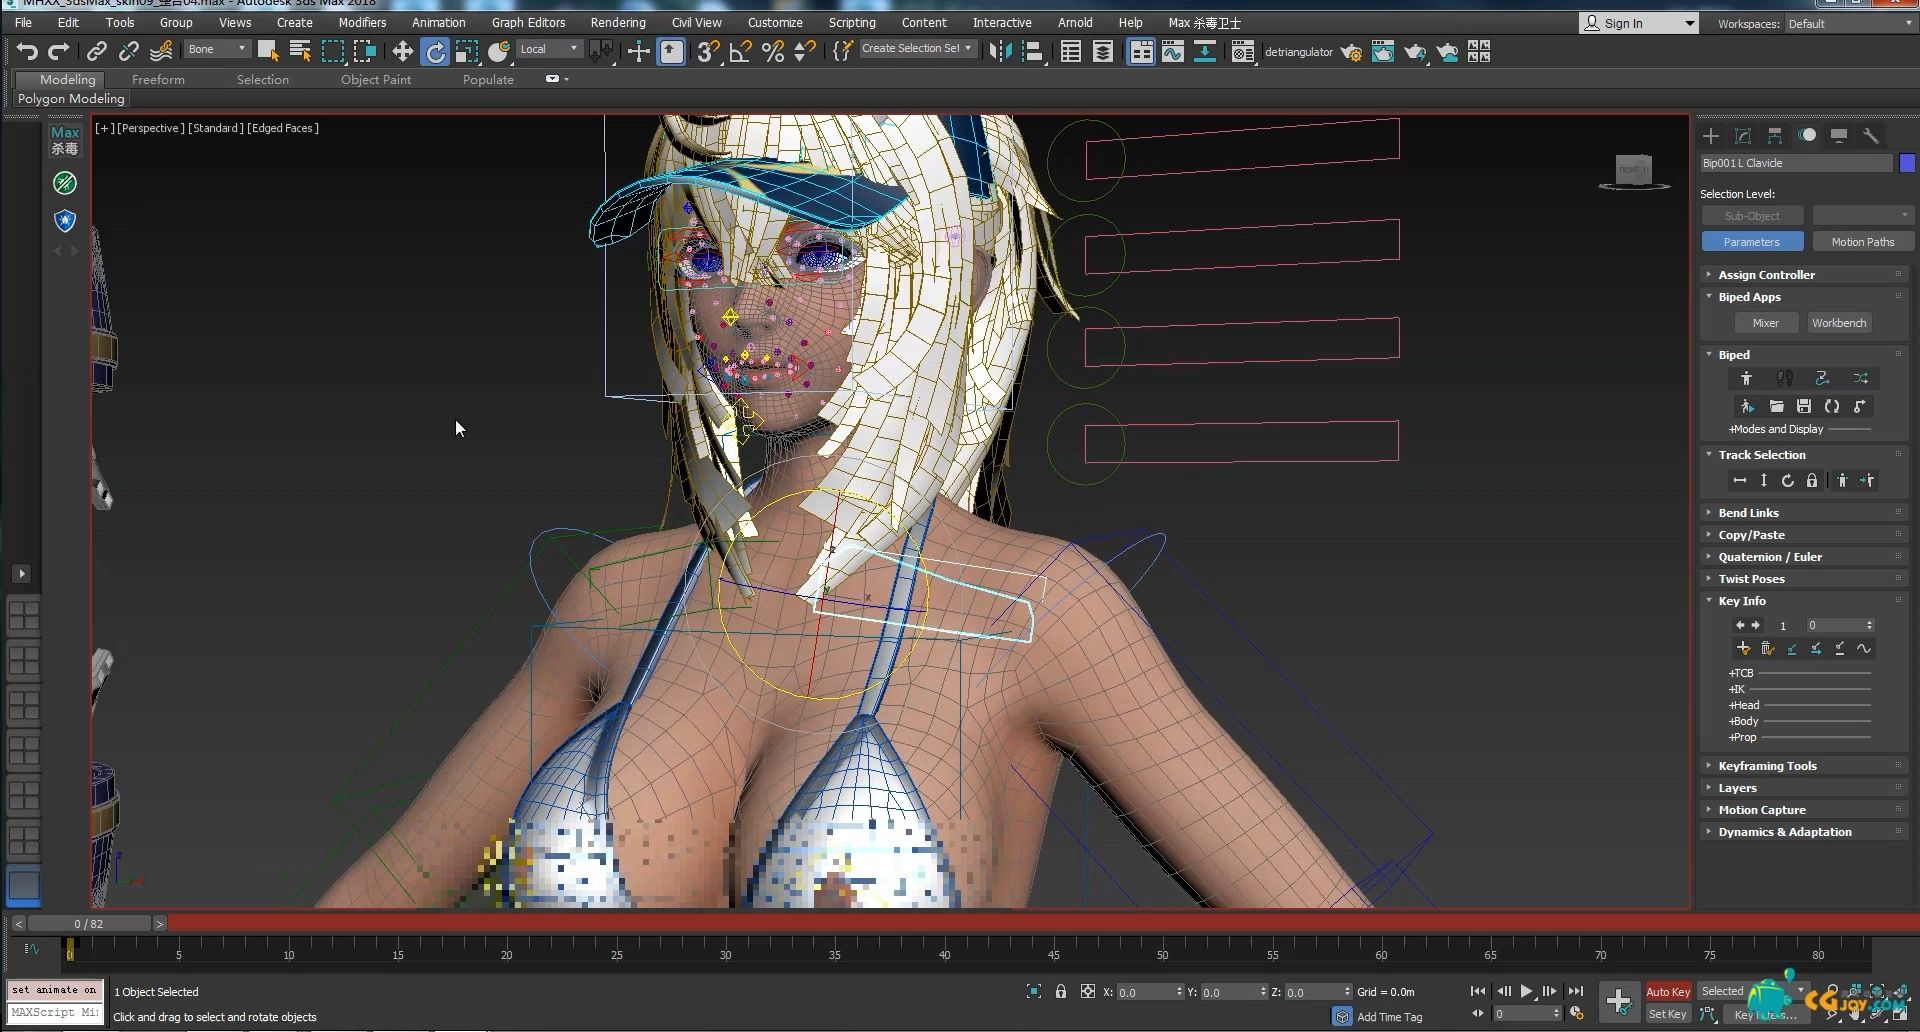Choose the Select Object tool

[x=267, y=51]
